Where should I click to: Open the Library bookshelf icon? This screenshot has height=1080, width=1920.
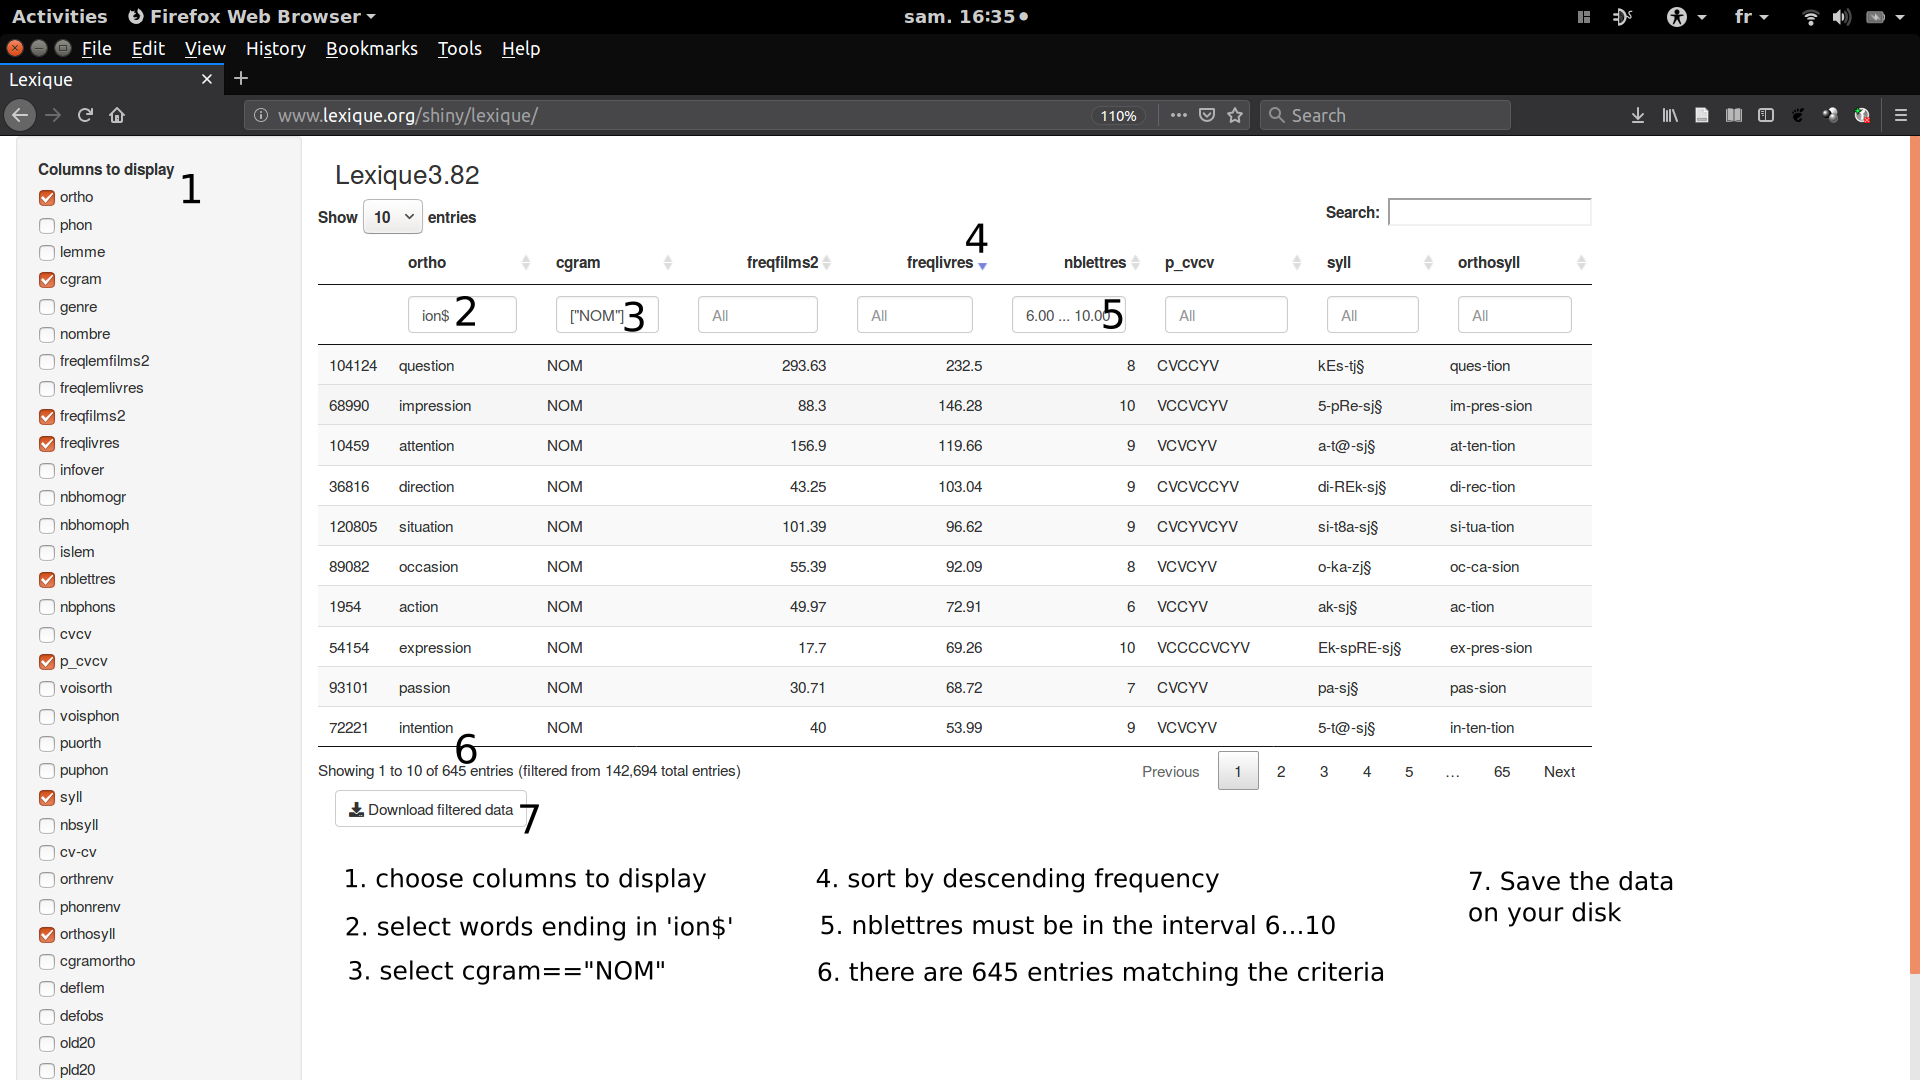tap(1670, 115)
